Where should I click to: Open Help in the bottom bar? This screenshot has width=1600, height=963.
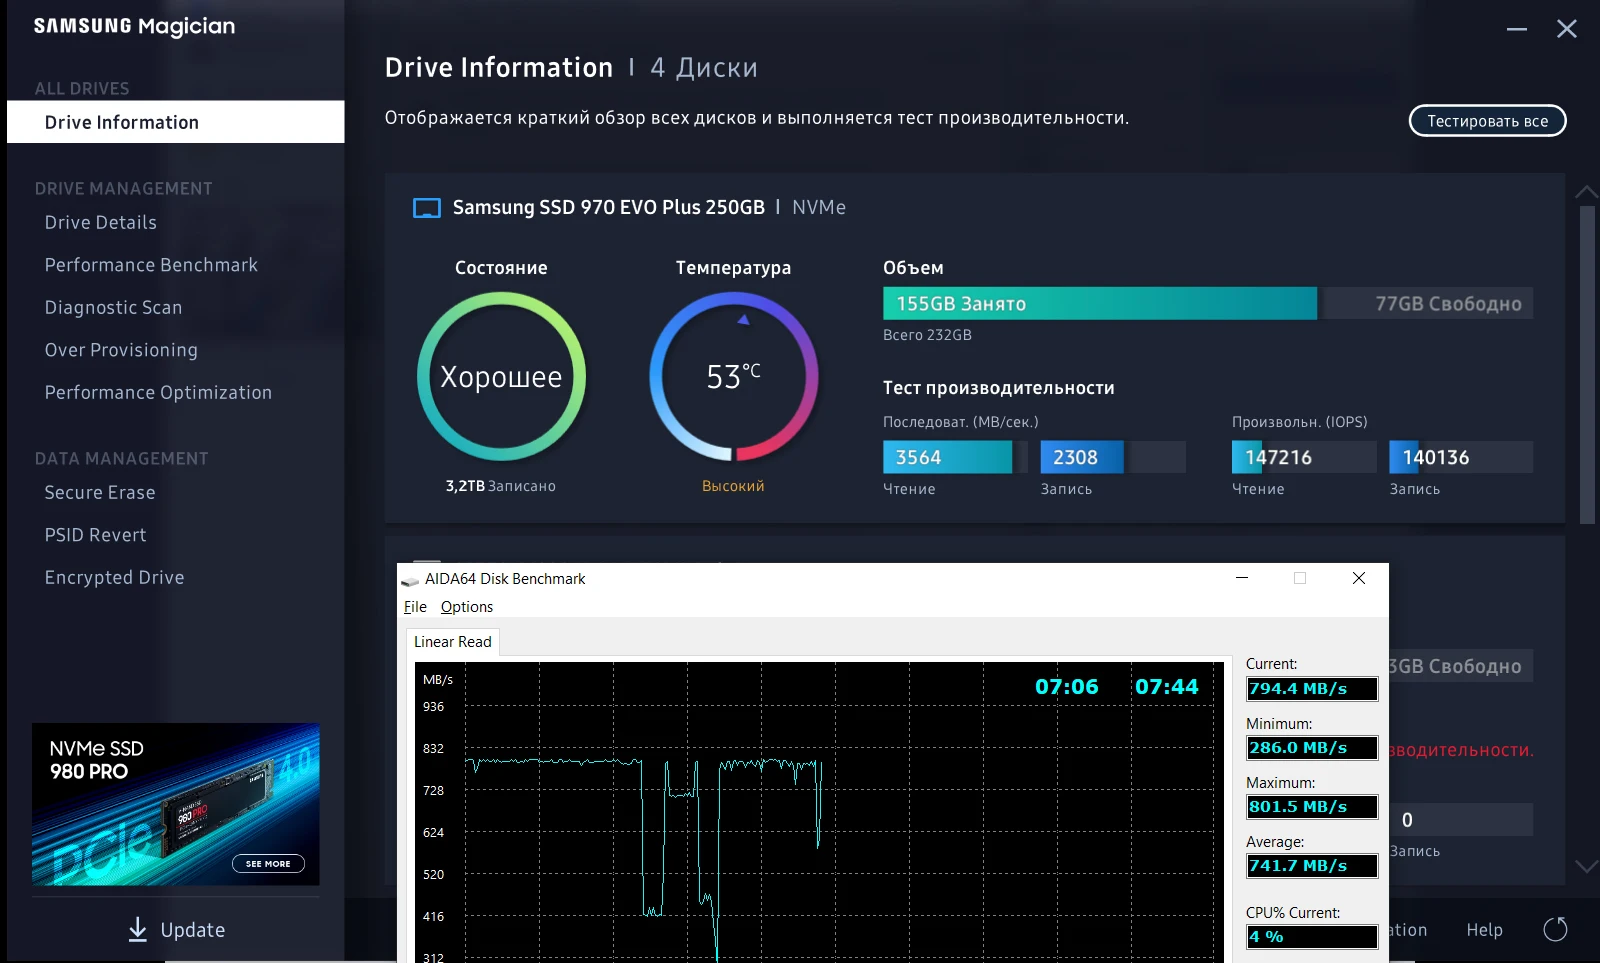(x=1484, y=930)
